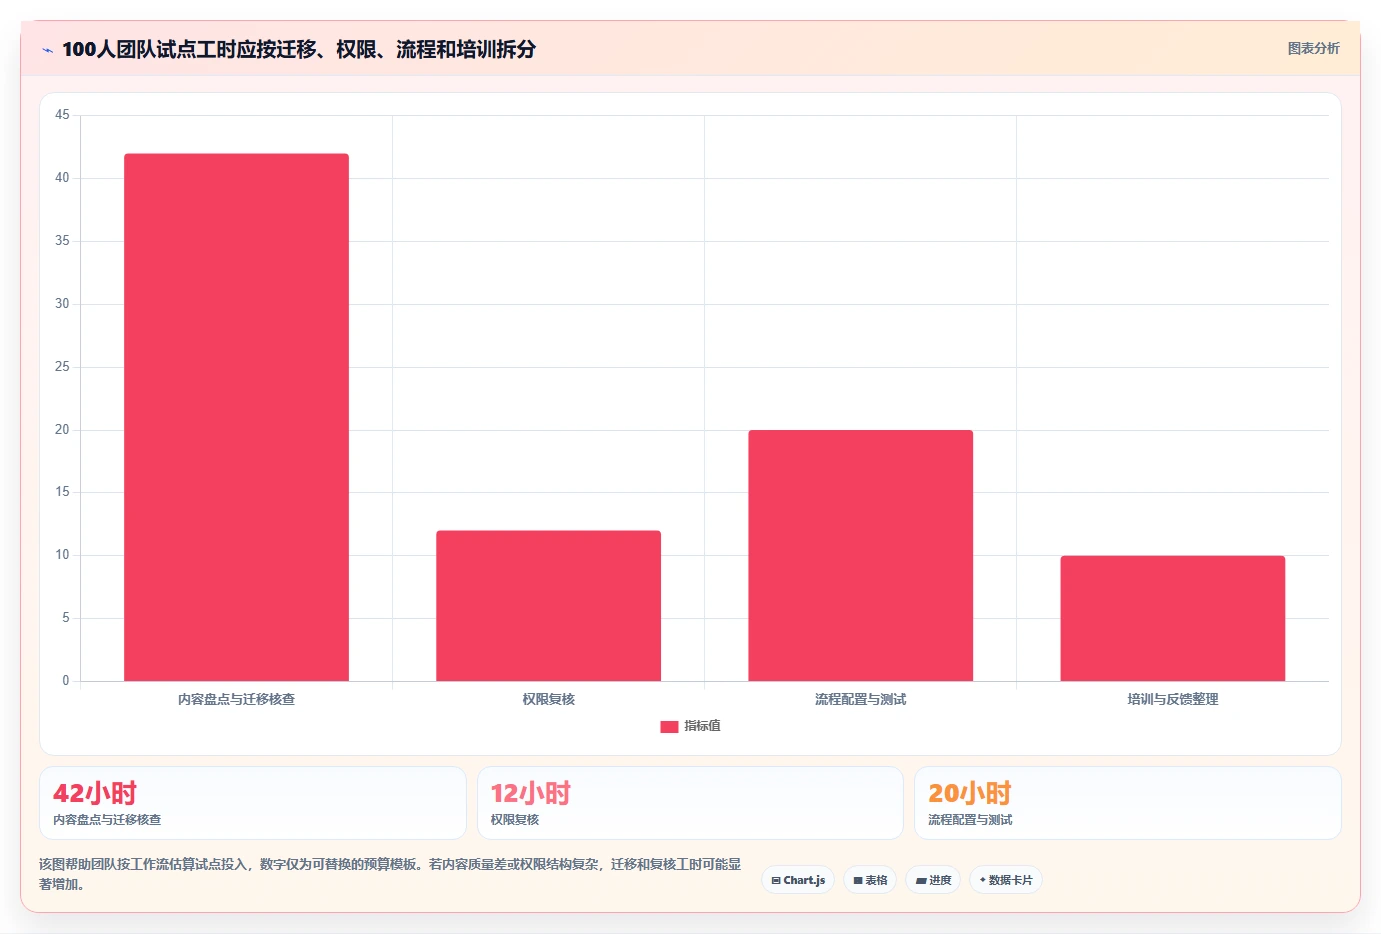Click the Chart.js tag chip
Screen dimensions: 1381x934
coord(798,880)
